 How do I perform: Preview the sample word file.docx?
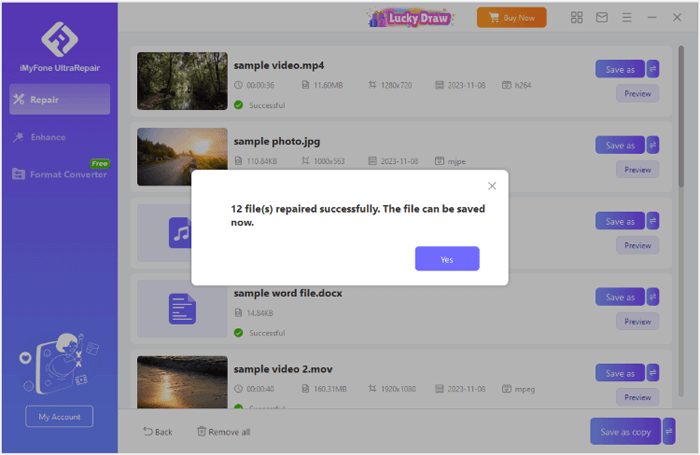click(x=637, y=321)
